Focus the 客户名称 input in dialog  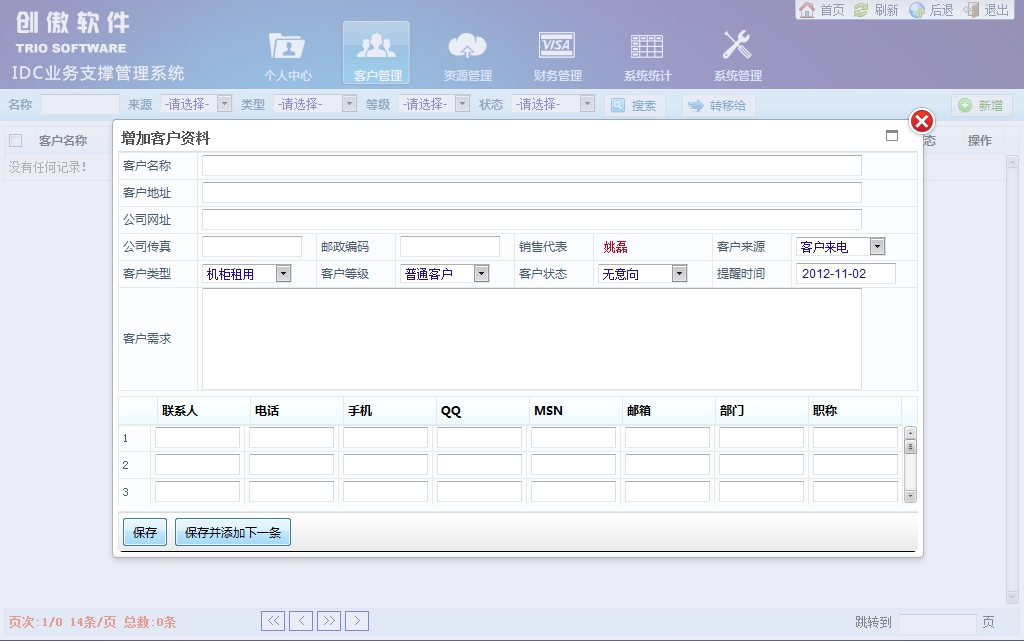pyautogui.click(x=532, y=166)
